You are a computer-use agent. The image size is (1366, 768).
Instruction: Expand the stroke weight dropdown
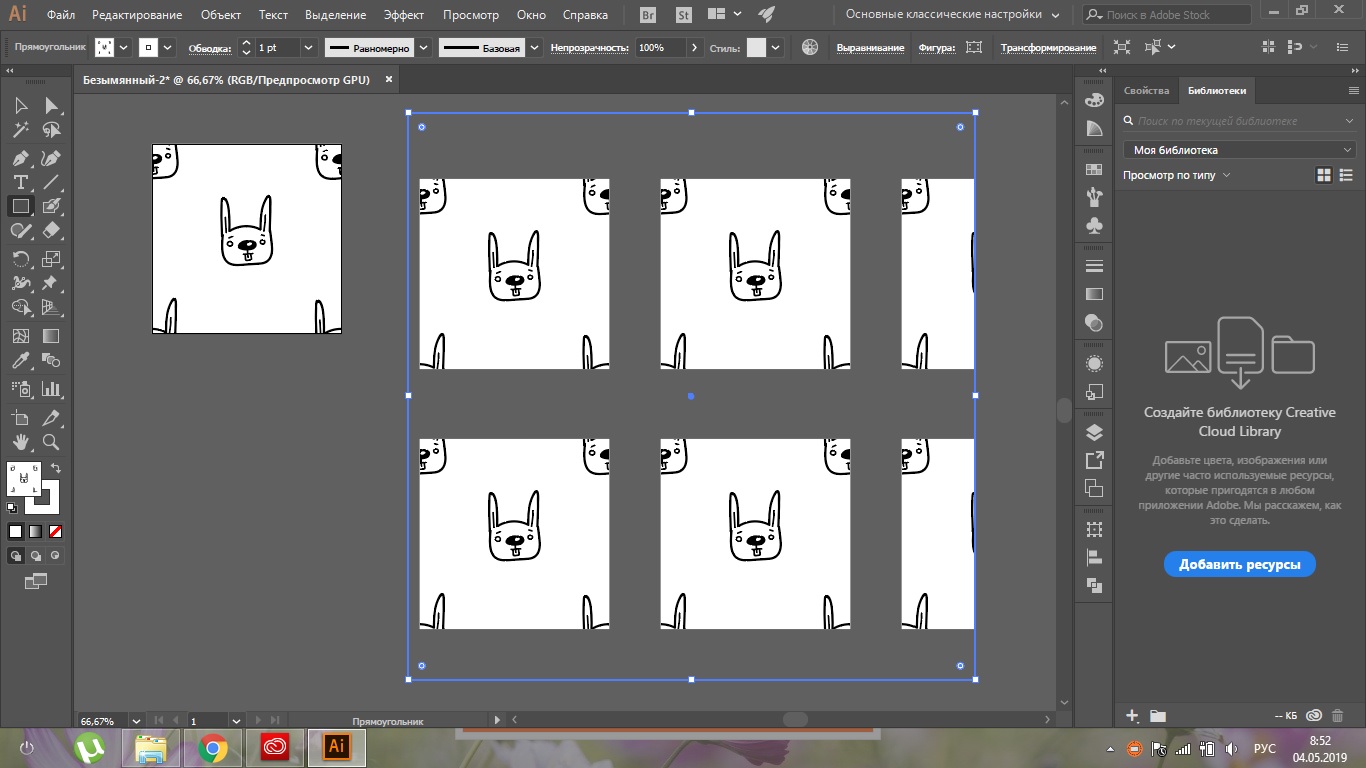coord(307,48)
